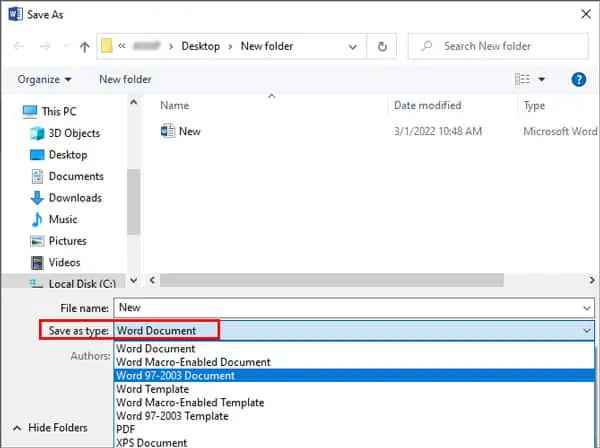The image size is (600, 448).
Task: Choose Word 97-2003 Template
Action: point(354,415)
